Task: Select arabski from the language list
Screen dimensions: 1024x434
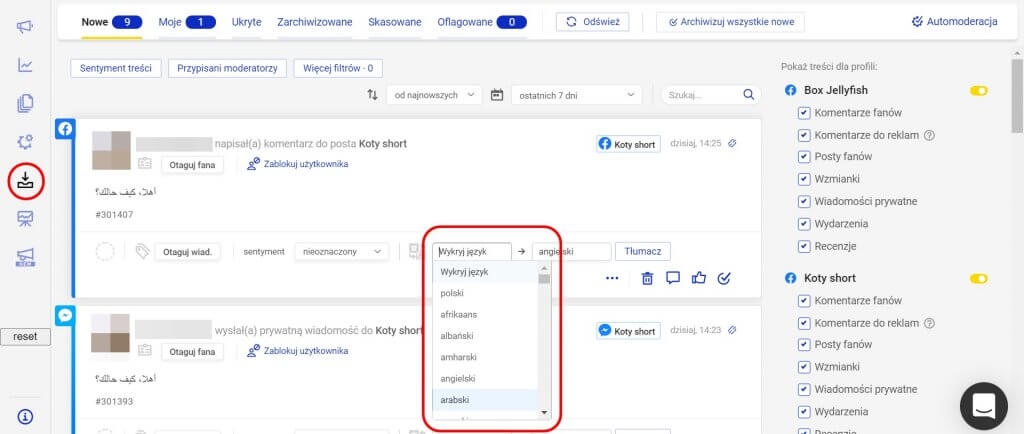Action: (x=485, y=399)
